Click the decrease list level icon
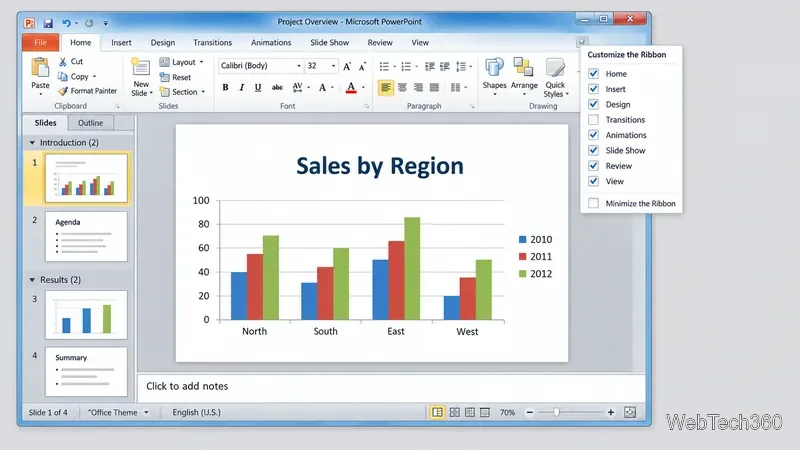The width and height of the screenshot is (800, 450). (430, 66)
